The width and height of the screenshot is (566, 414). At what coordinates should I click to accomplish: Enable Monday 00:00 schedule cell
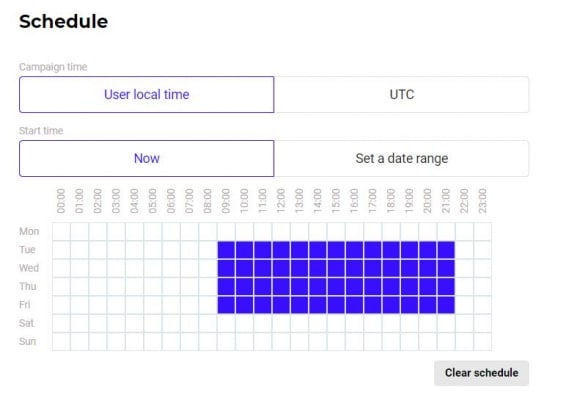[61, 231]
